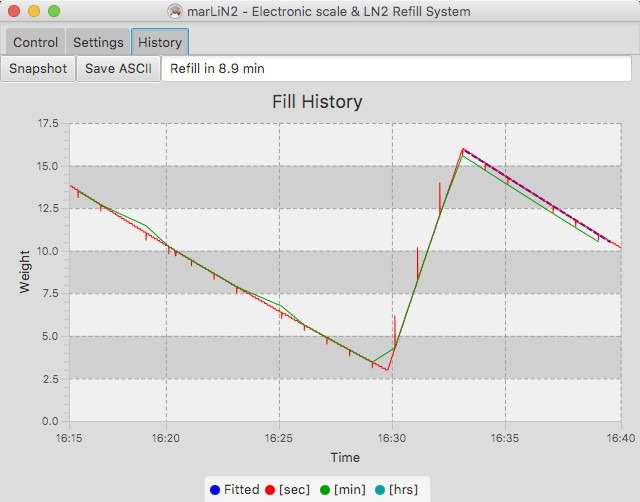
Task: Click the weight peak of the fill curve
Action: click(462, 149)
